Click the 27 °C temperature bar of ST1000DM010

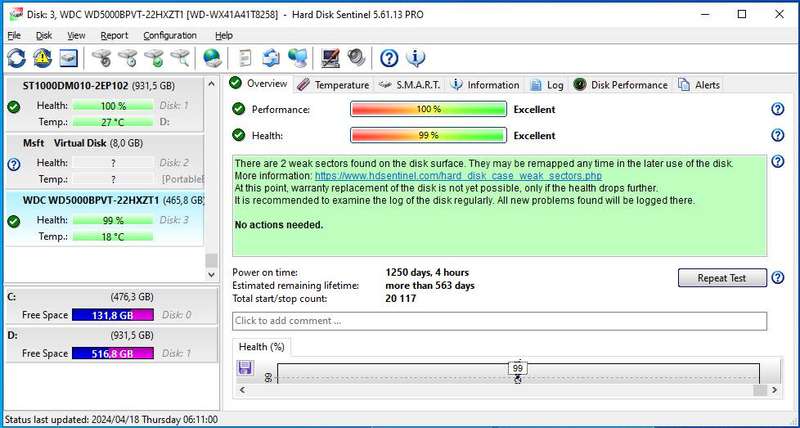(113, 122)
